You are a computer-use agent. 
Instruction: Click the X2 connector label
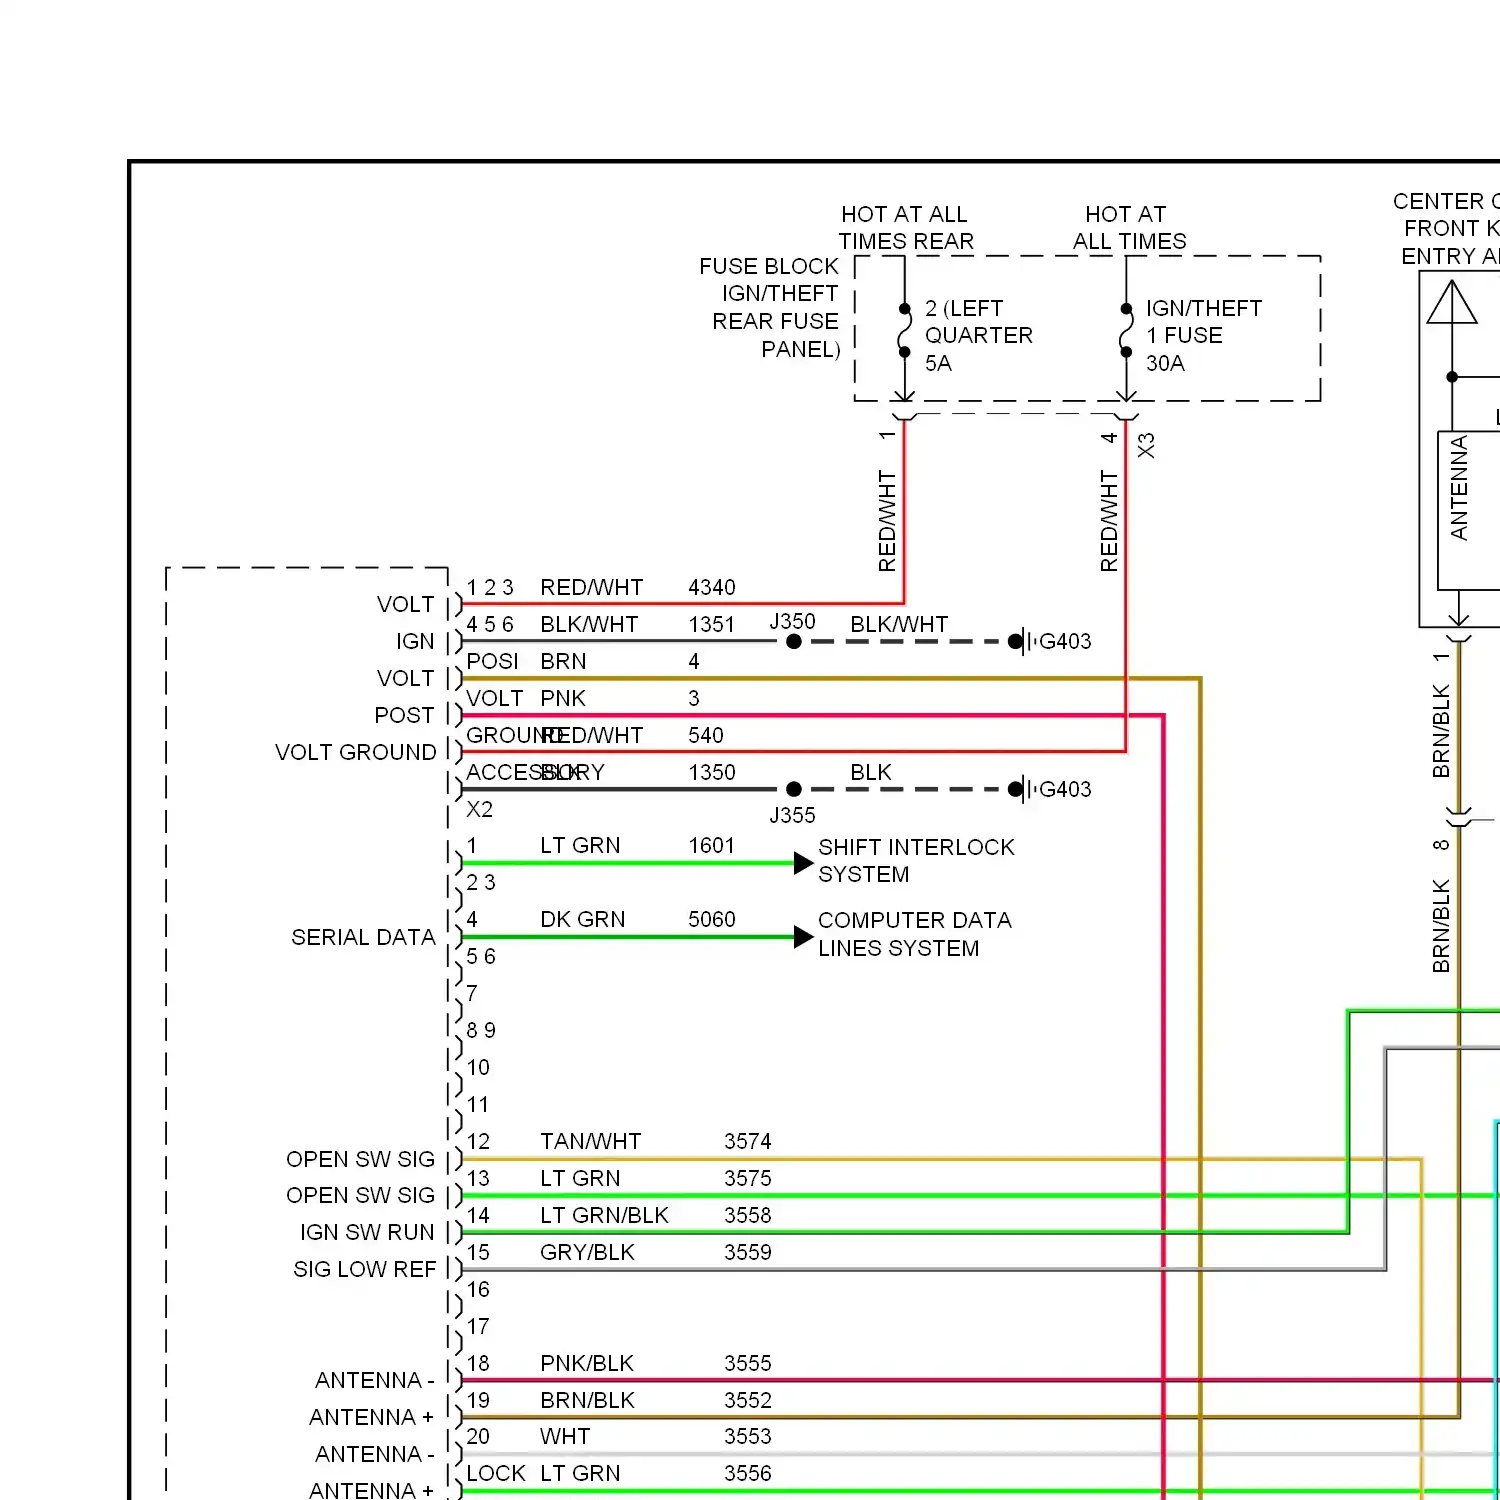479,809
